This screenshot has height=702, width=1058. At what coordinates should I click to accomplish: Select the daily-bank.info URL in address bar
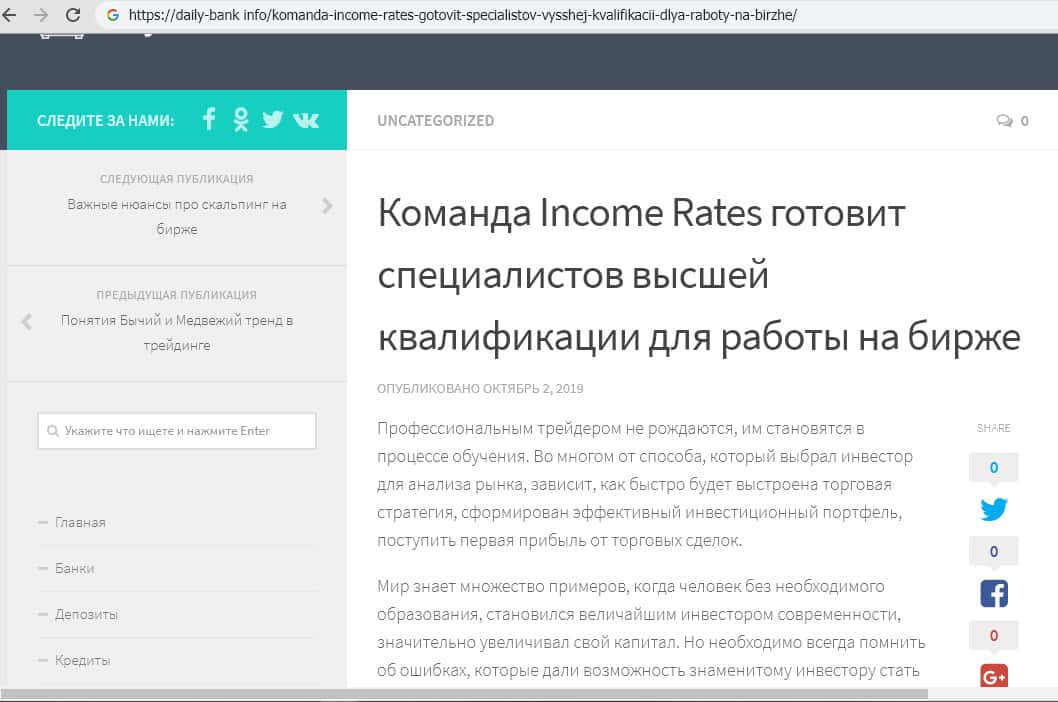point(463,15)
